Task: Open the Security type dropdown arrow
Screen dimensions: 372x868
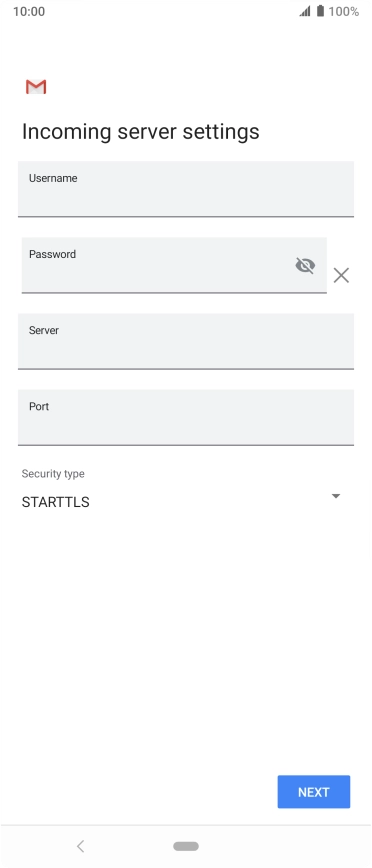Action: click(x=335, y=496)
